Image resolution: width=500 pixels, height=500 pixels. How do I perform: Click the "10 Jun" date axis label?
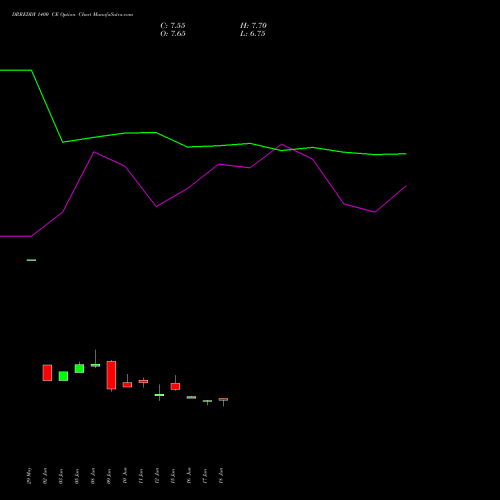[125, 476]
